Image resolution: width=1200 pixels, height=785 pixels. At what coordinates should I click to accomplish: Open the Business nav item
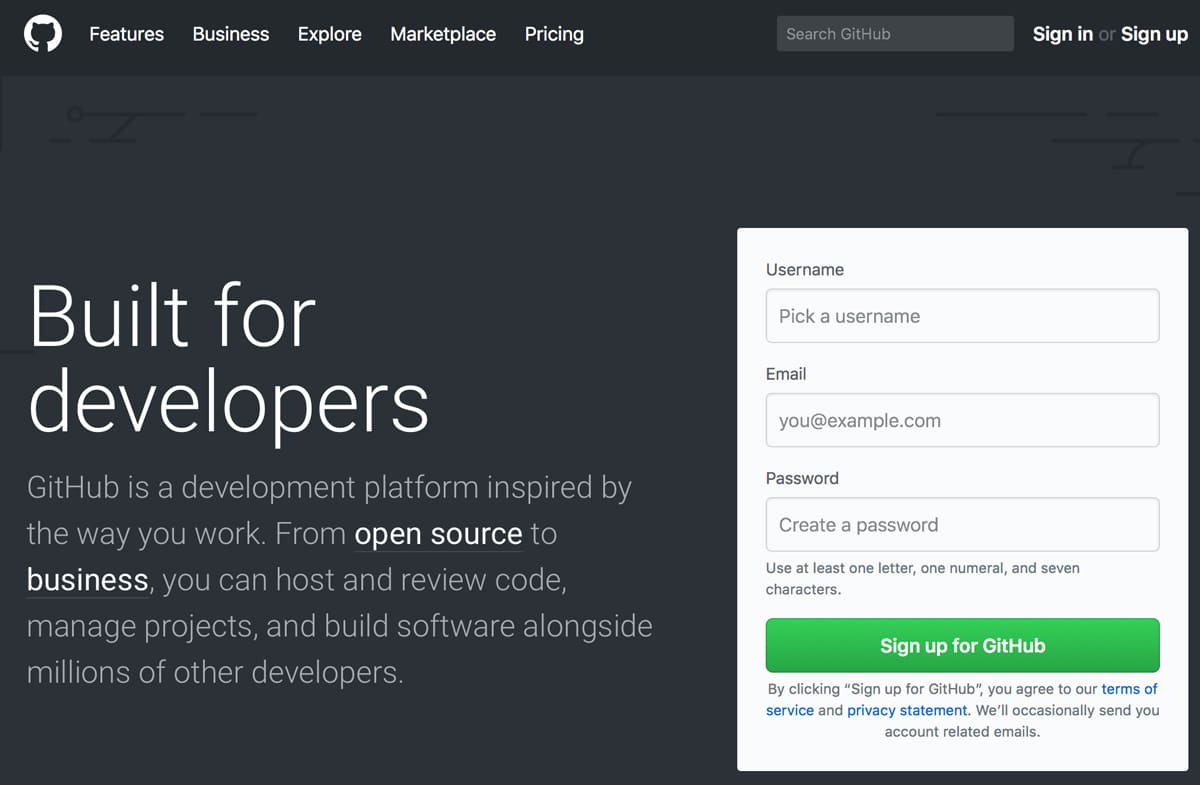coord(231,34)
